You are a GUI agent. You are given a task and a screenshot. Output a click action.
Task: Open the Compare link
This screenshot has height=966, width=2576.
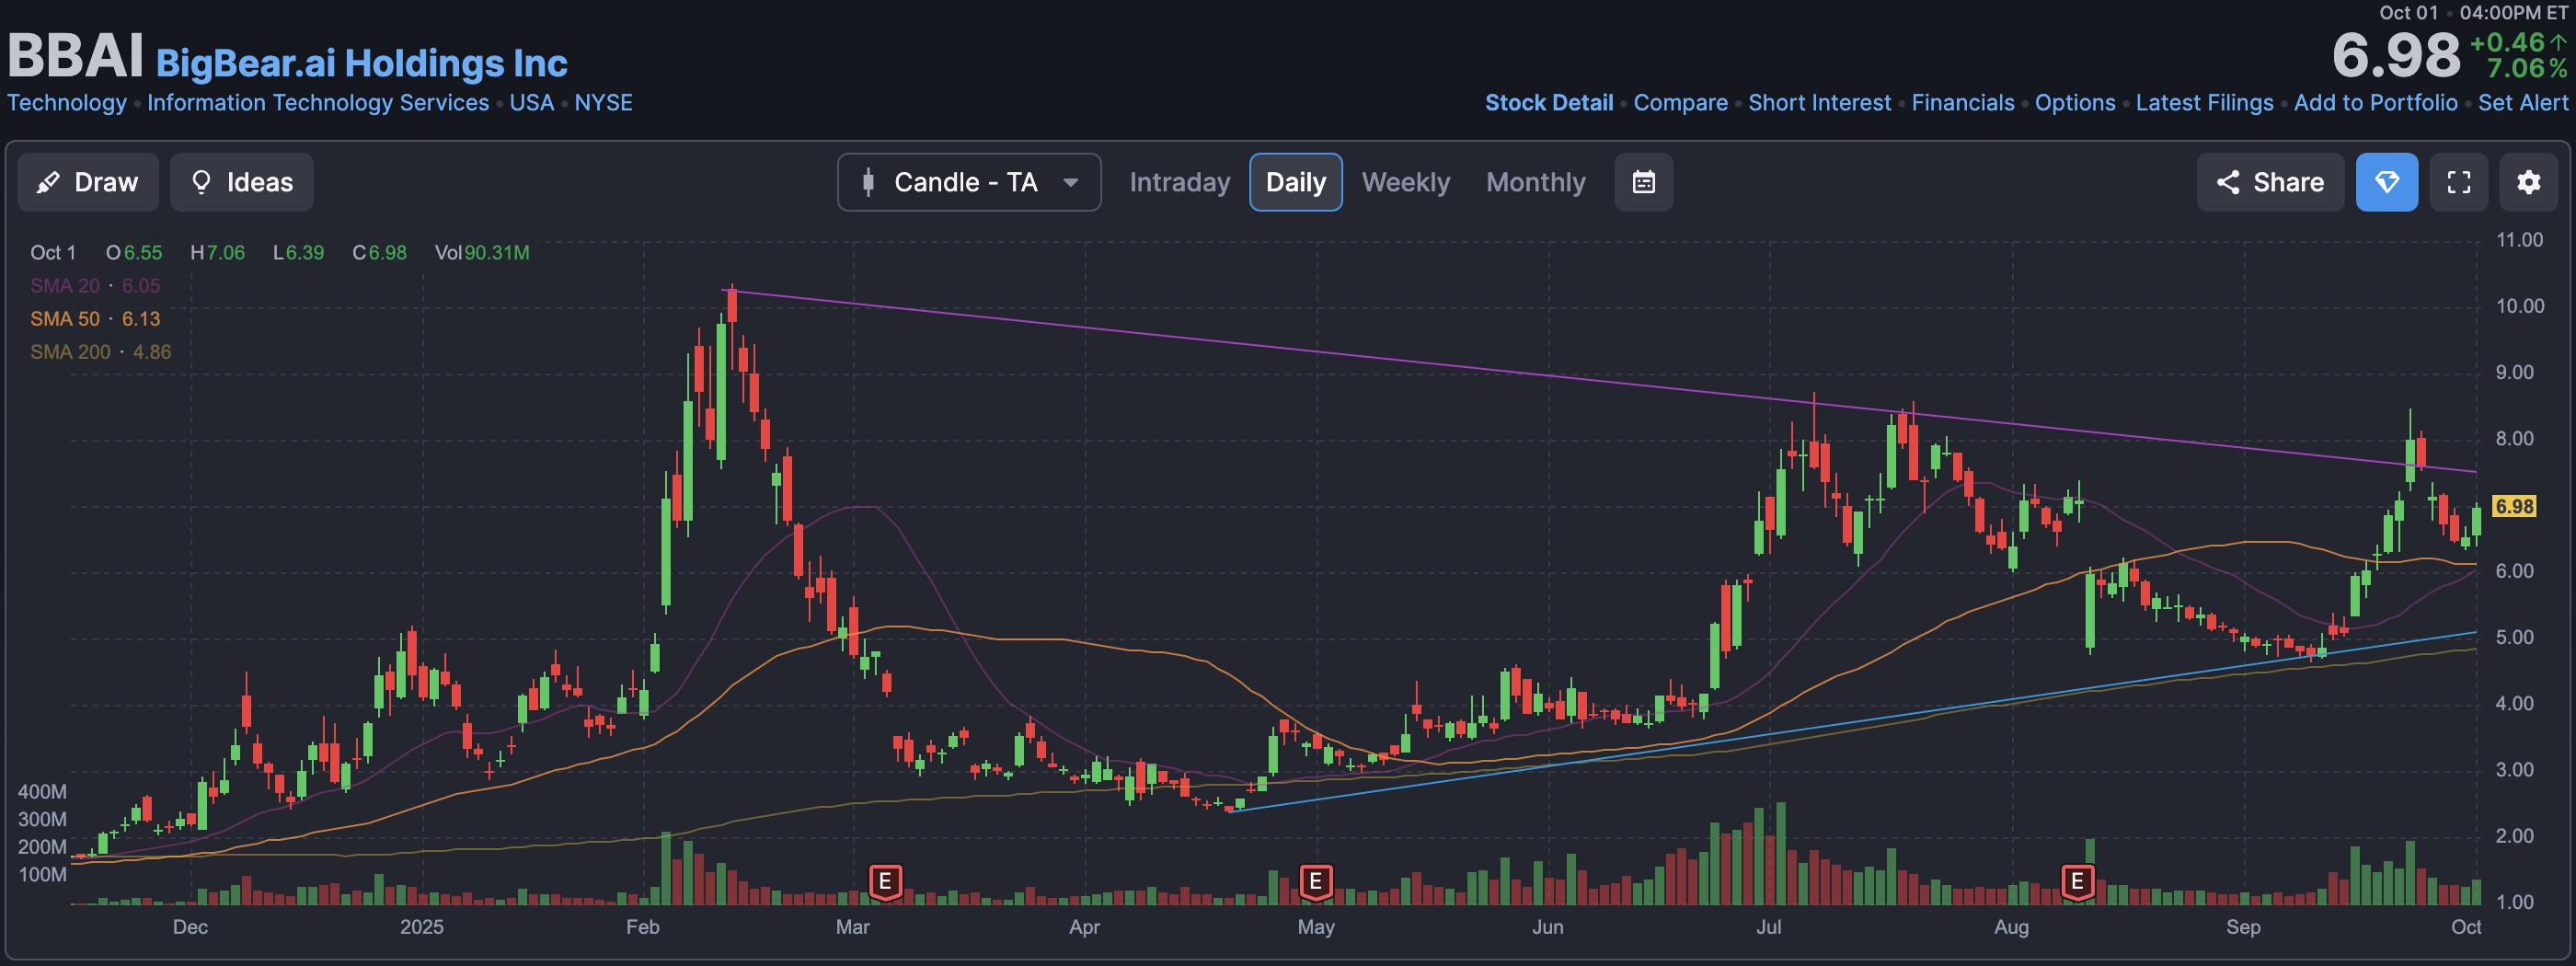1680,103
